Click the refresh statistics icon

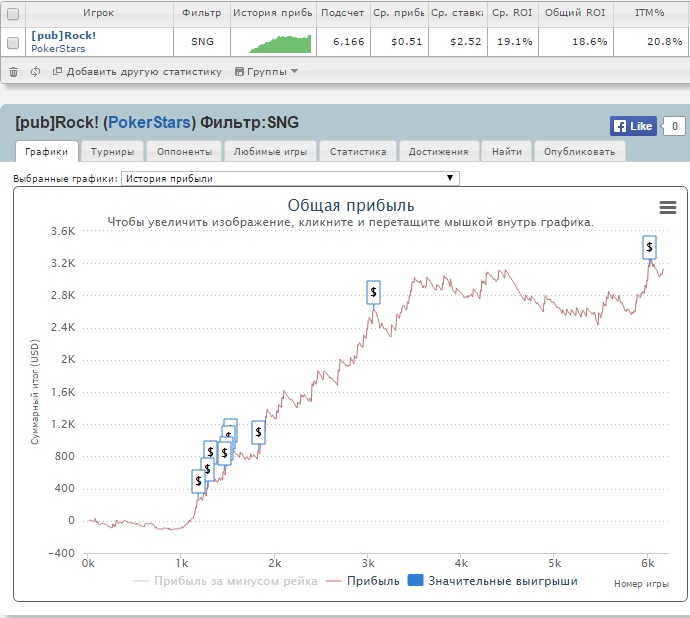(36, 72)
